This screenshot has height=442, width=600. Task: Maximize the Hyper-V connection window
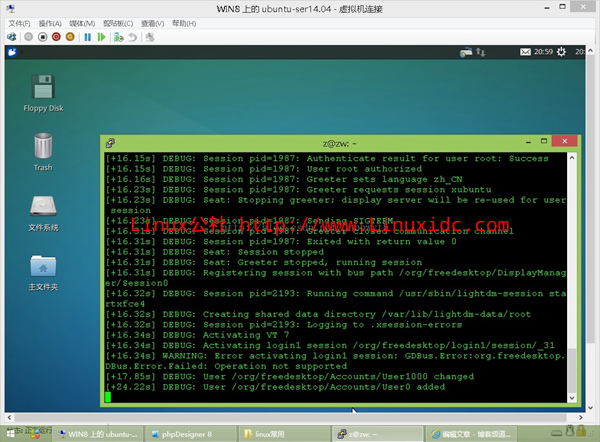click(x=562, y=7)
